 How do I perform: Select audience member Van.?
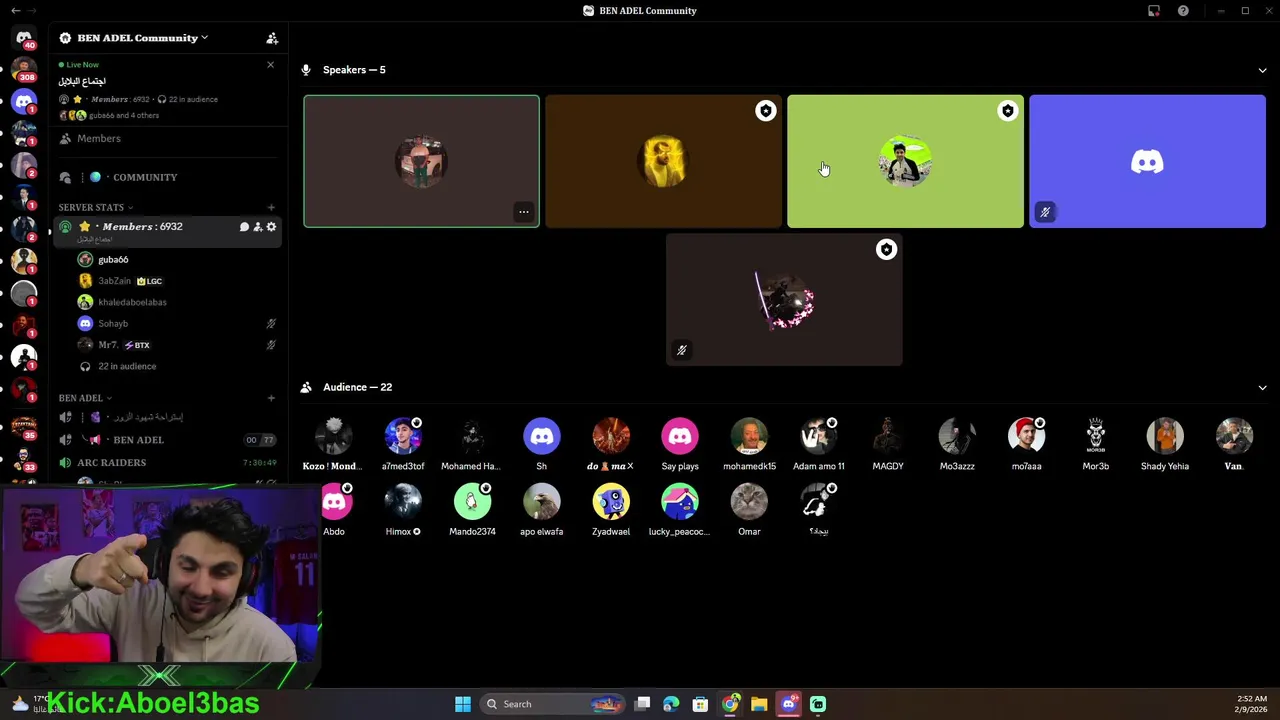[1234, 444]
